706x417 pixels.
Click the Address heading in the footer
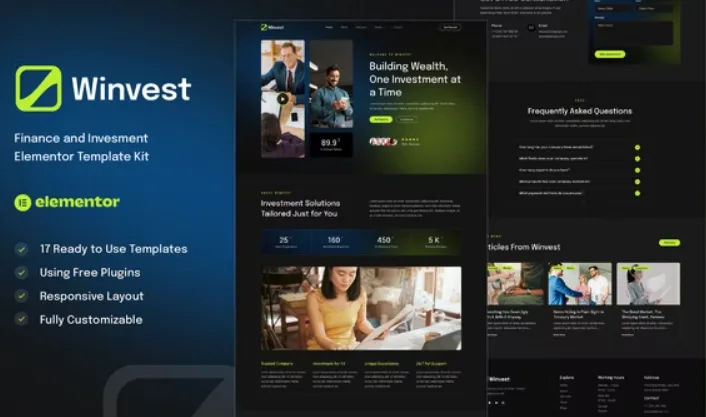652,377
